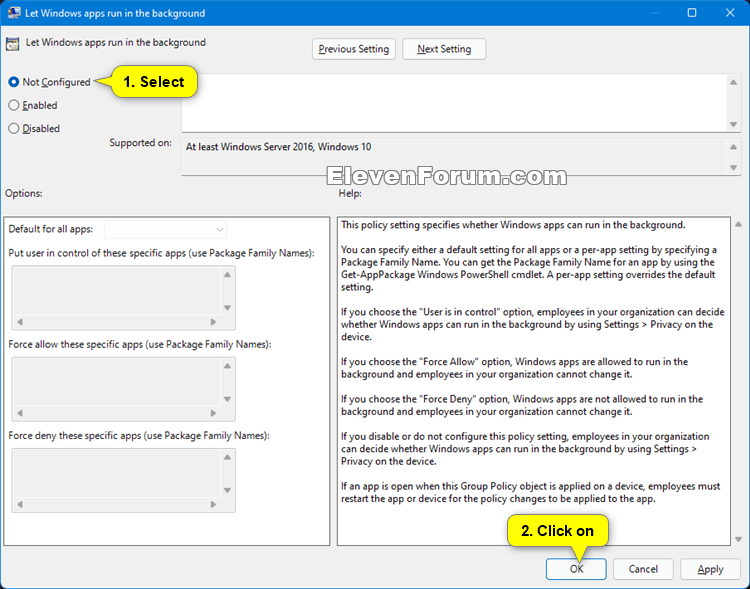Click 'Put user in control' label text
750x589 pixels.
(161, 253)
